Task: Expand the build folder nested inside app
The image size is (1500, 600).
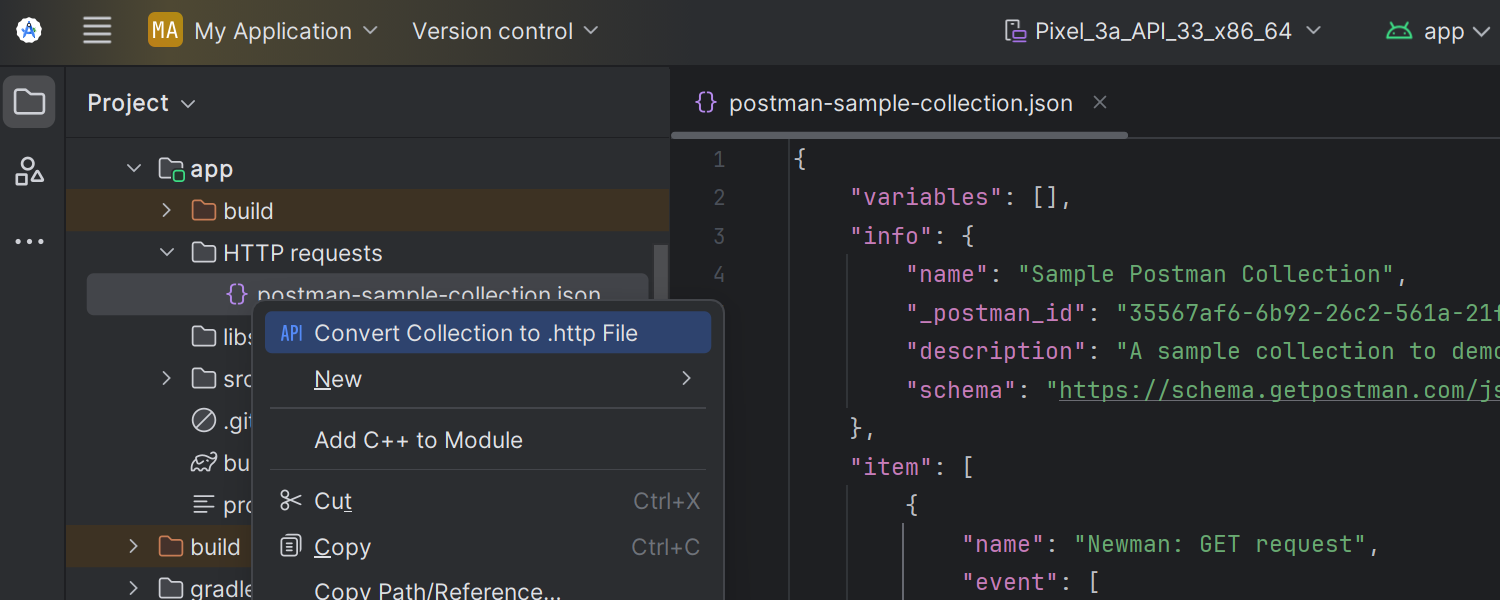Action: point(167,211)
